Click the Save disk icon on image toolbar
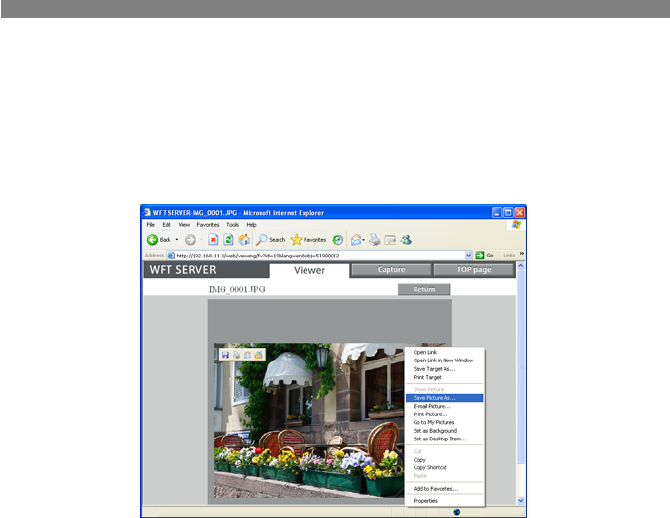The image size is (670, 518). (225, 355)
